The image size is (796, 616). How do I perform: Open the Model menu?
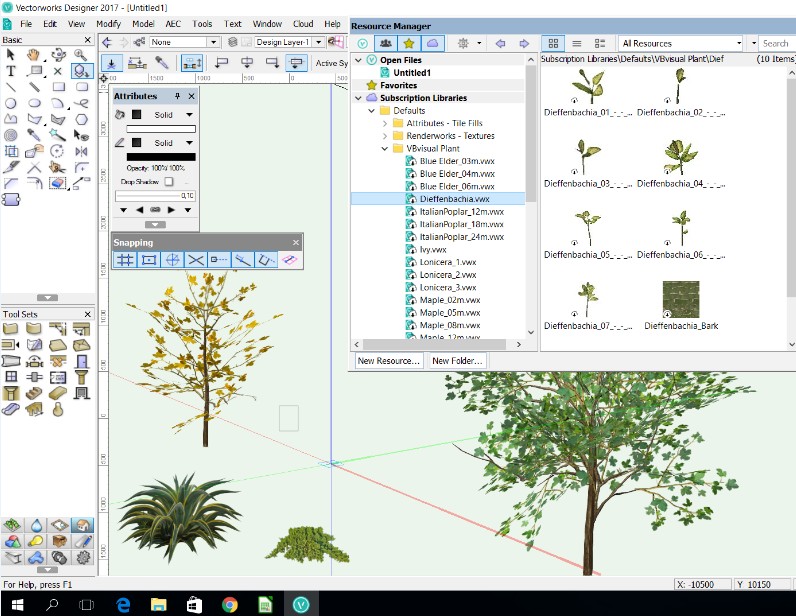[143, 24]
